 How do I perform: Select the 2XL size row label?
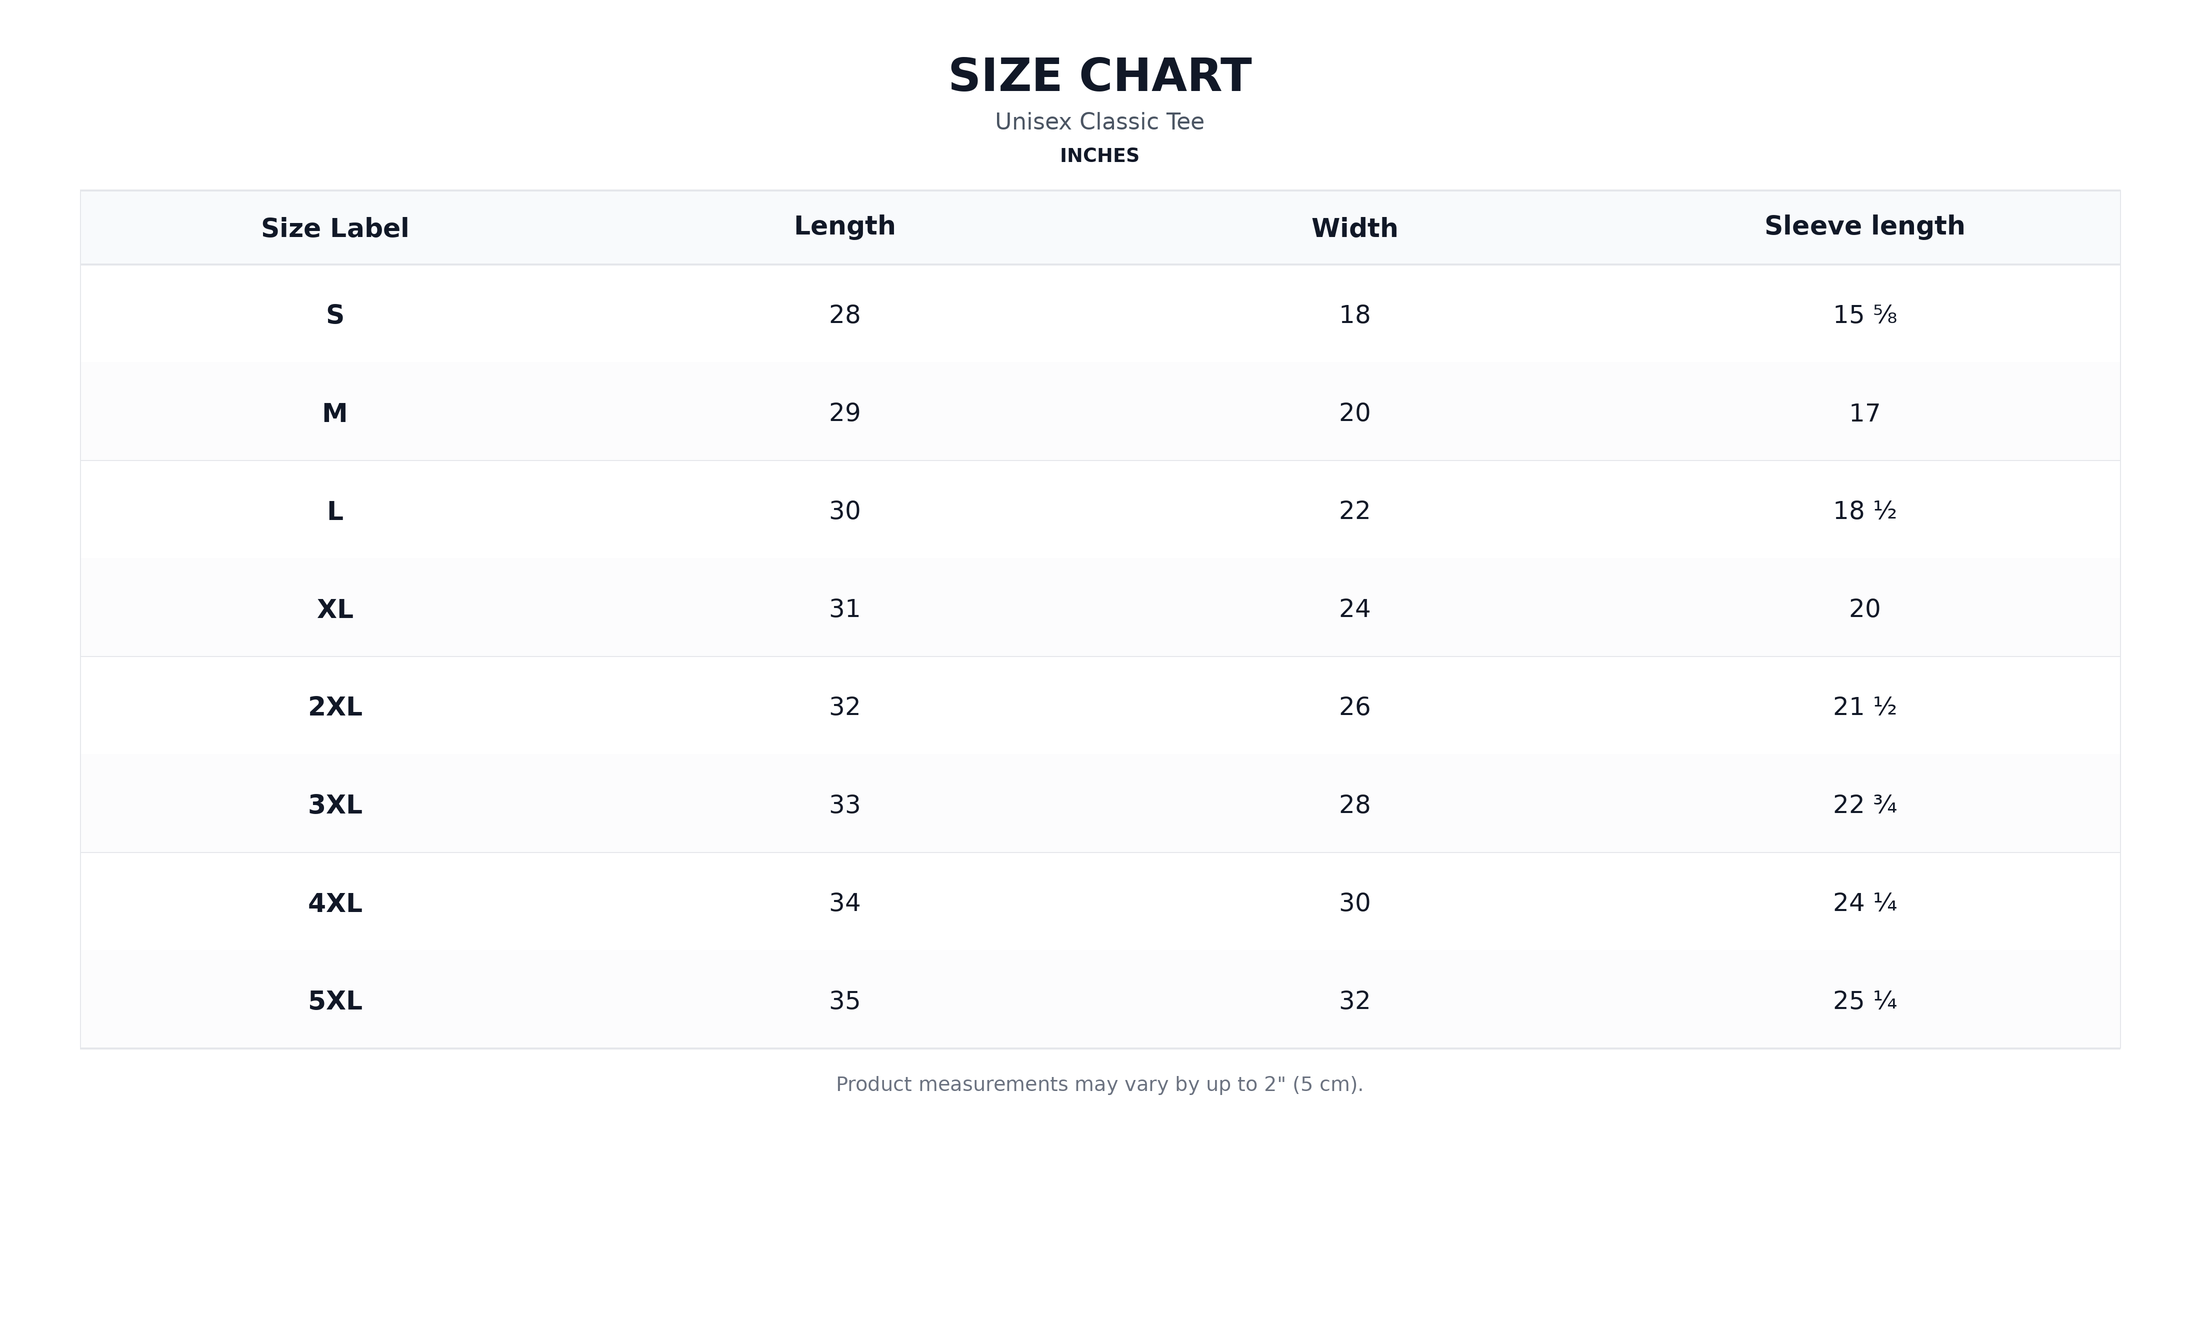[335, 707]
